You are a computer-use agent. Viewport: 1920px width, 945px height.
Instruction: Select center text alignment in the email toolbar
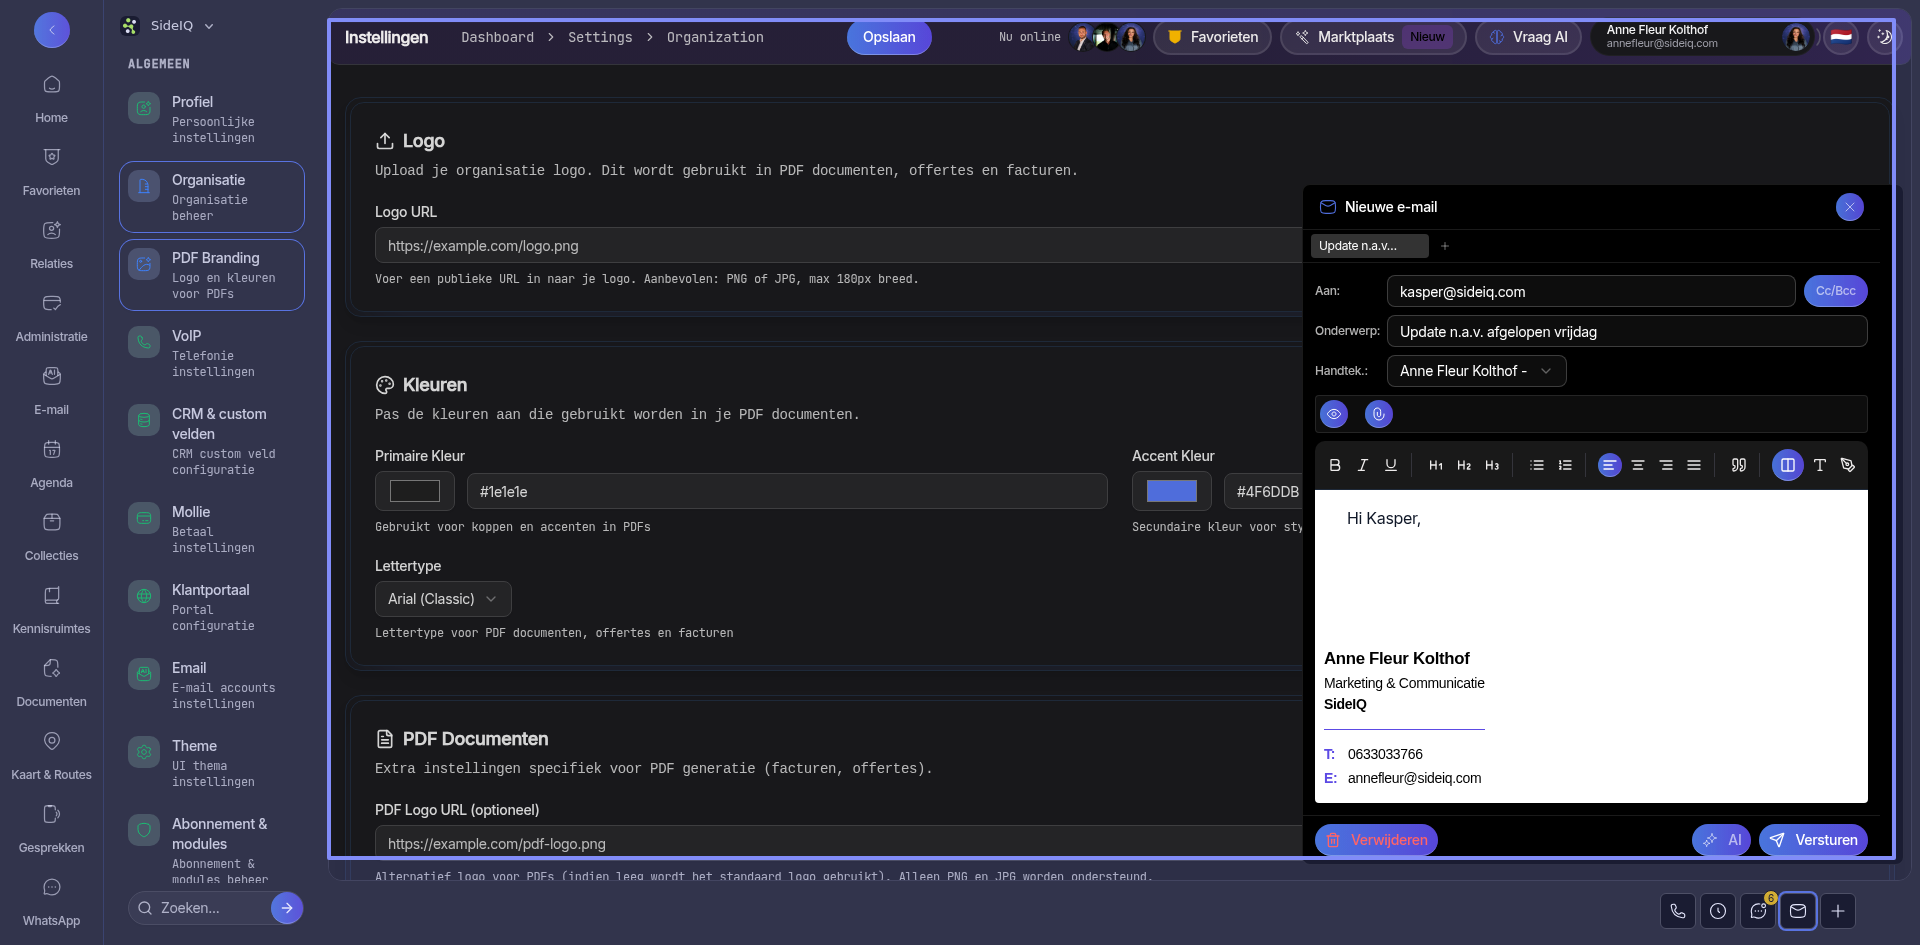(x=1637, y=465)
